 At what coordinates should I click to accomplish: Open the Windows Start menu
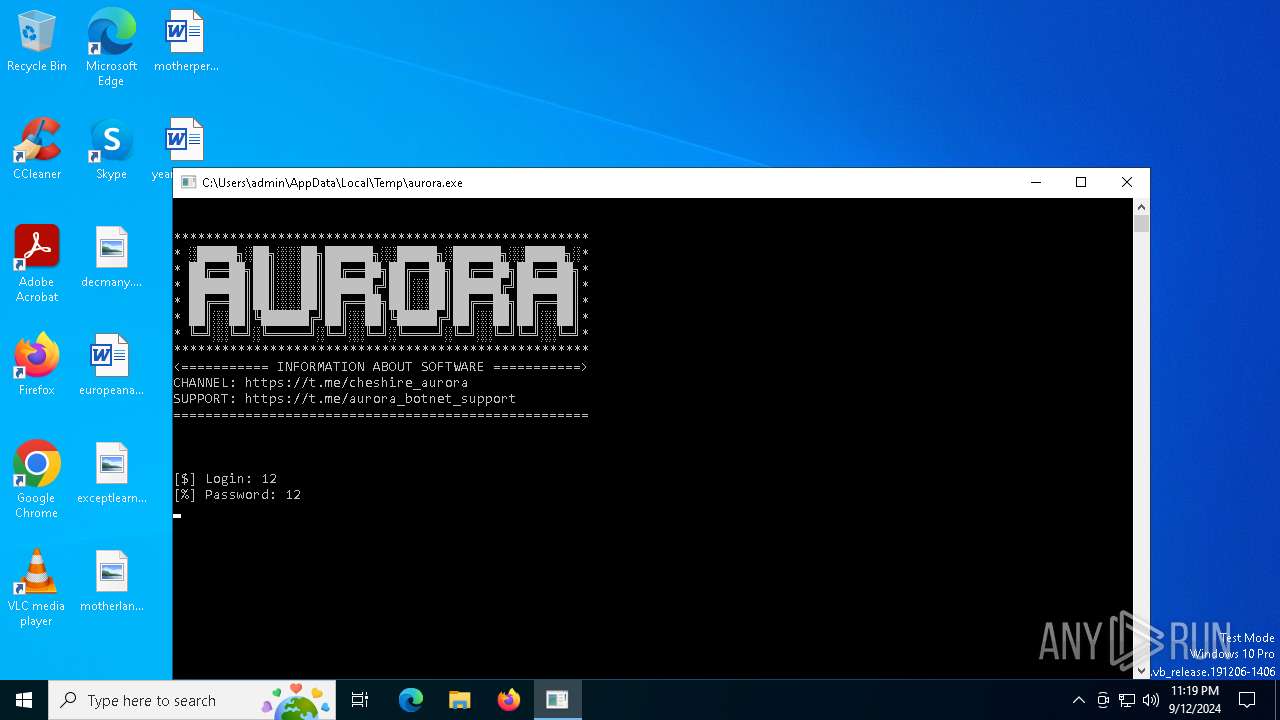coord(24,700)
